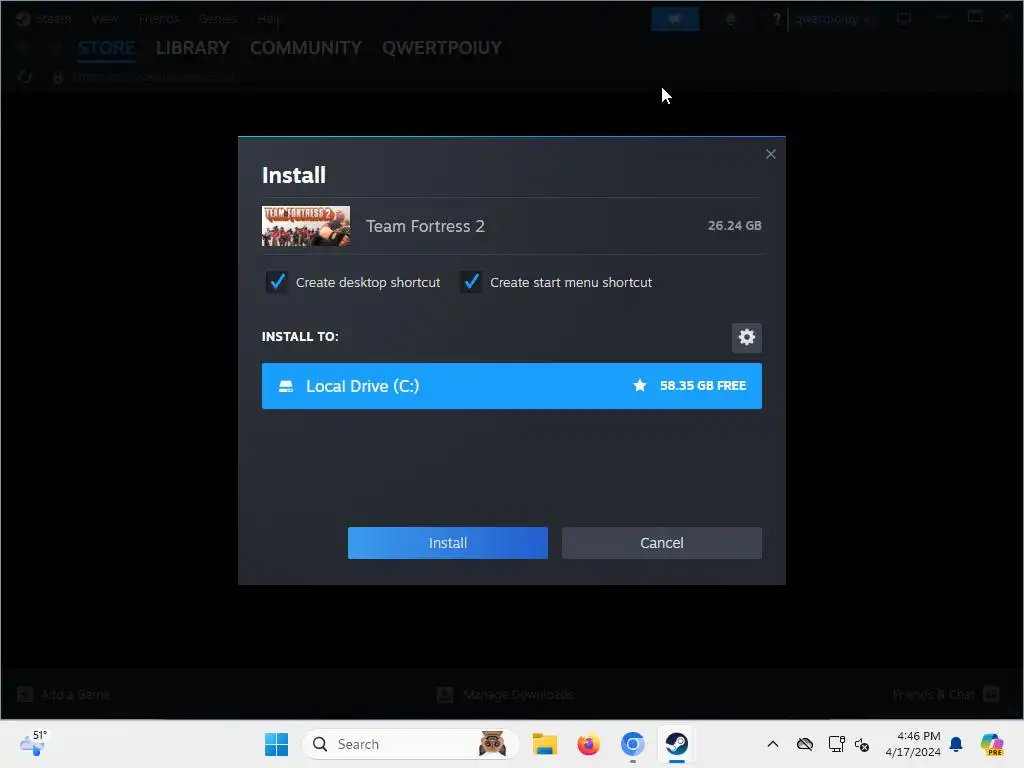Image resolution: width=1024 pixels, height=768 pixels.
Task: Click the Team Fortress 2 title text
Action: 425,226
